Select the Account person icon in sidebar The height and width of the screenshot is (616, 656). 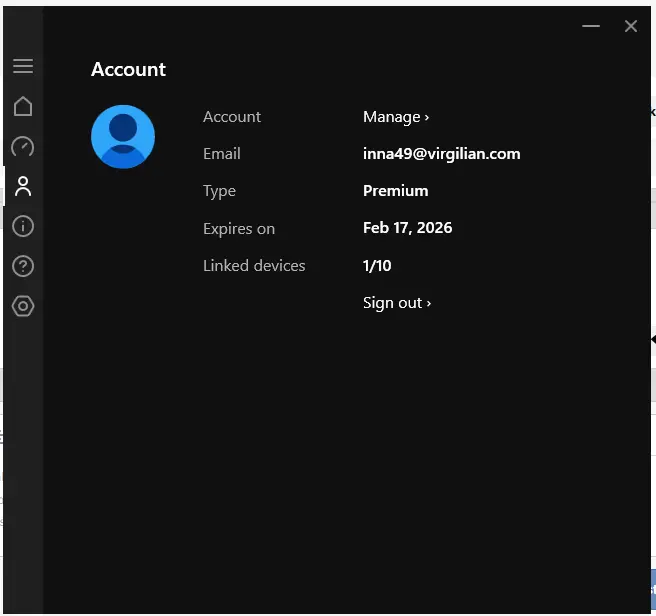23,186
